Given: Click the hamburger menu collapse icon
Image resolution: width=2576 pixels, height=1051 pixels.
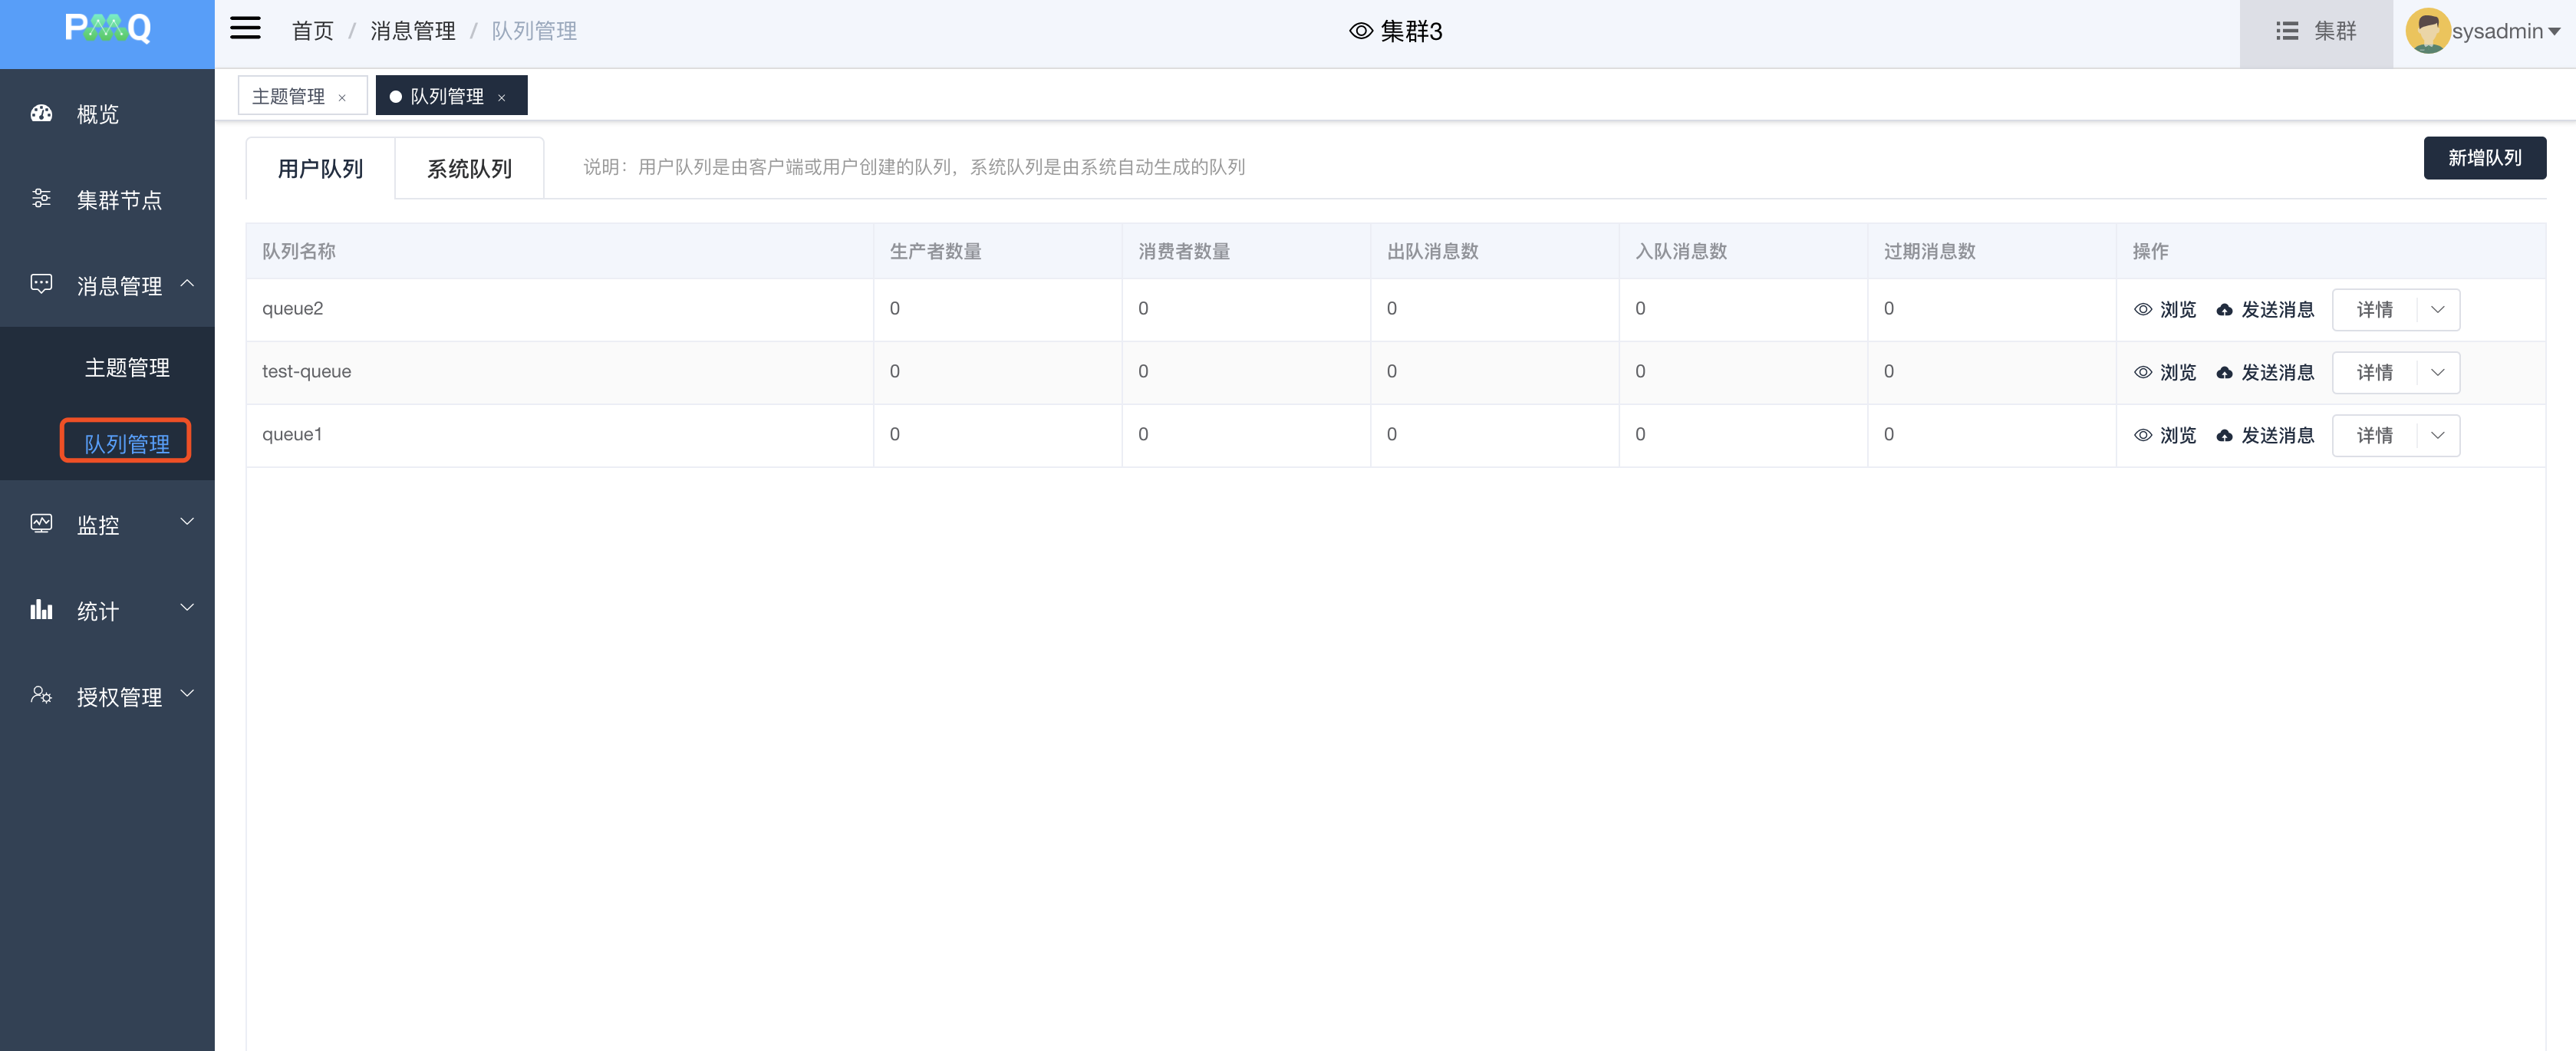Looking at the screenshot, I should point(245,29).
